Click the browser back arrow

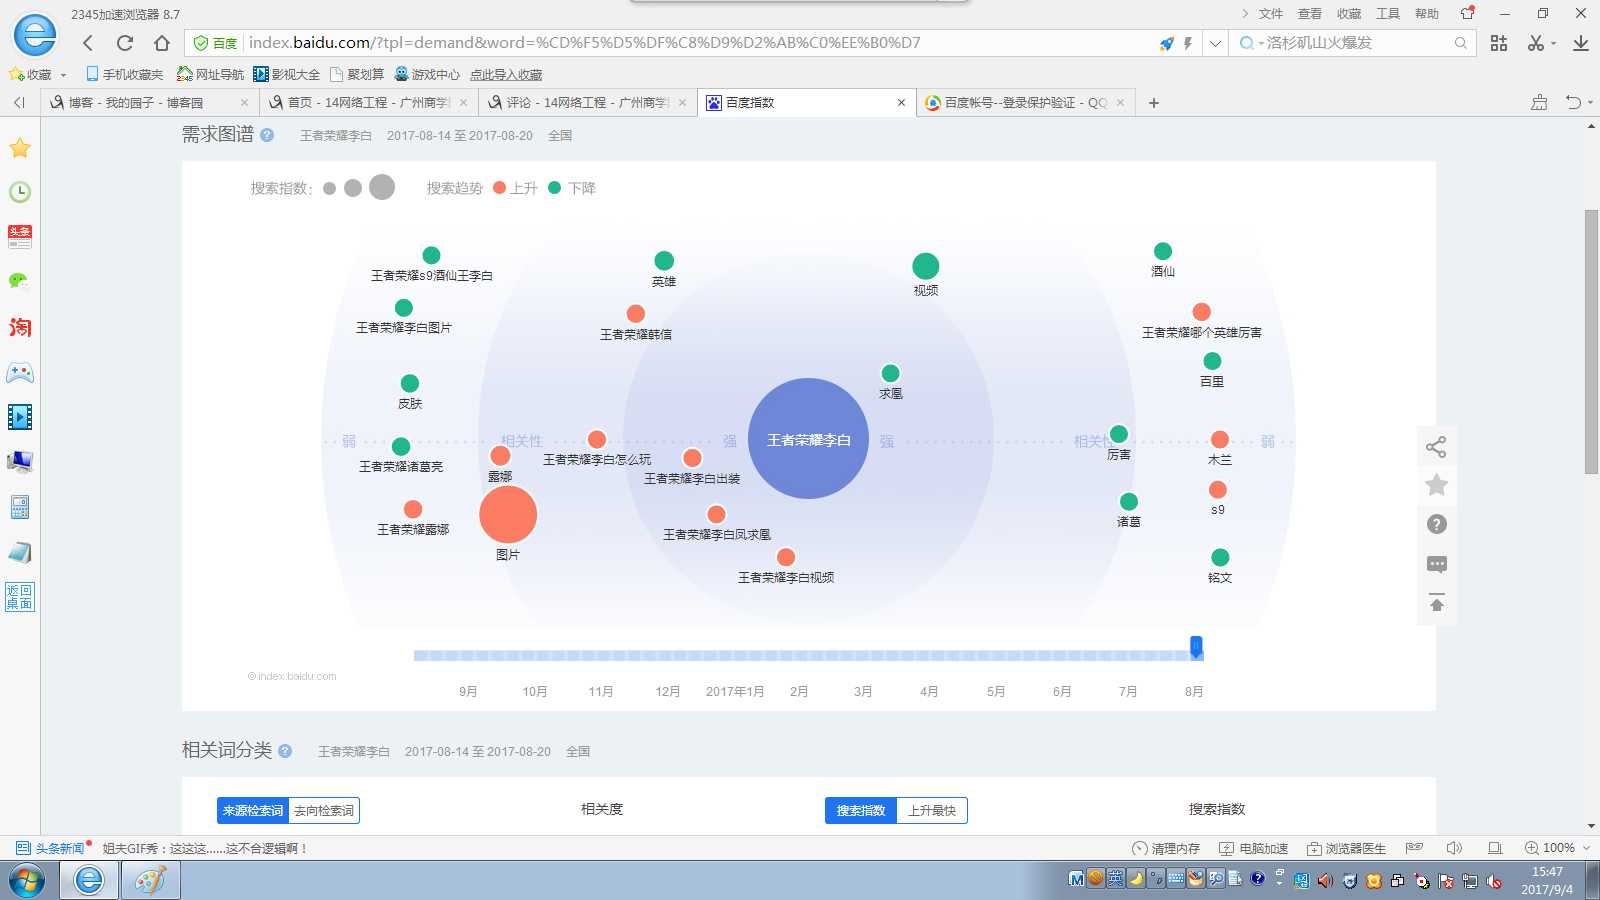point(88,43)
